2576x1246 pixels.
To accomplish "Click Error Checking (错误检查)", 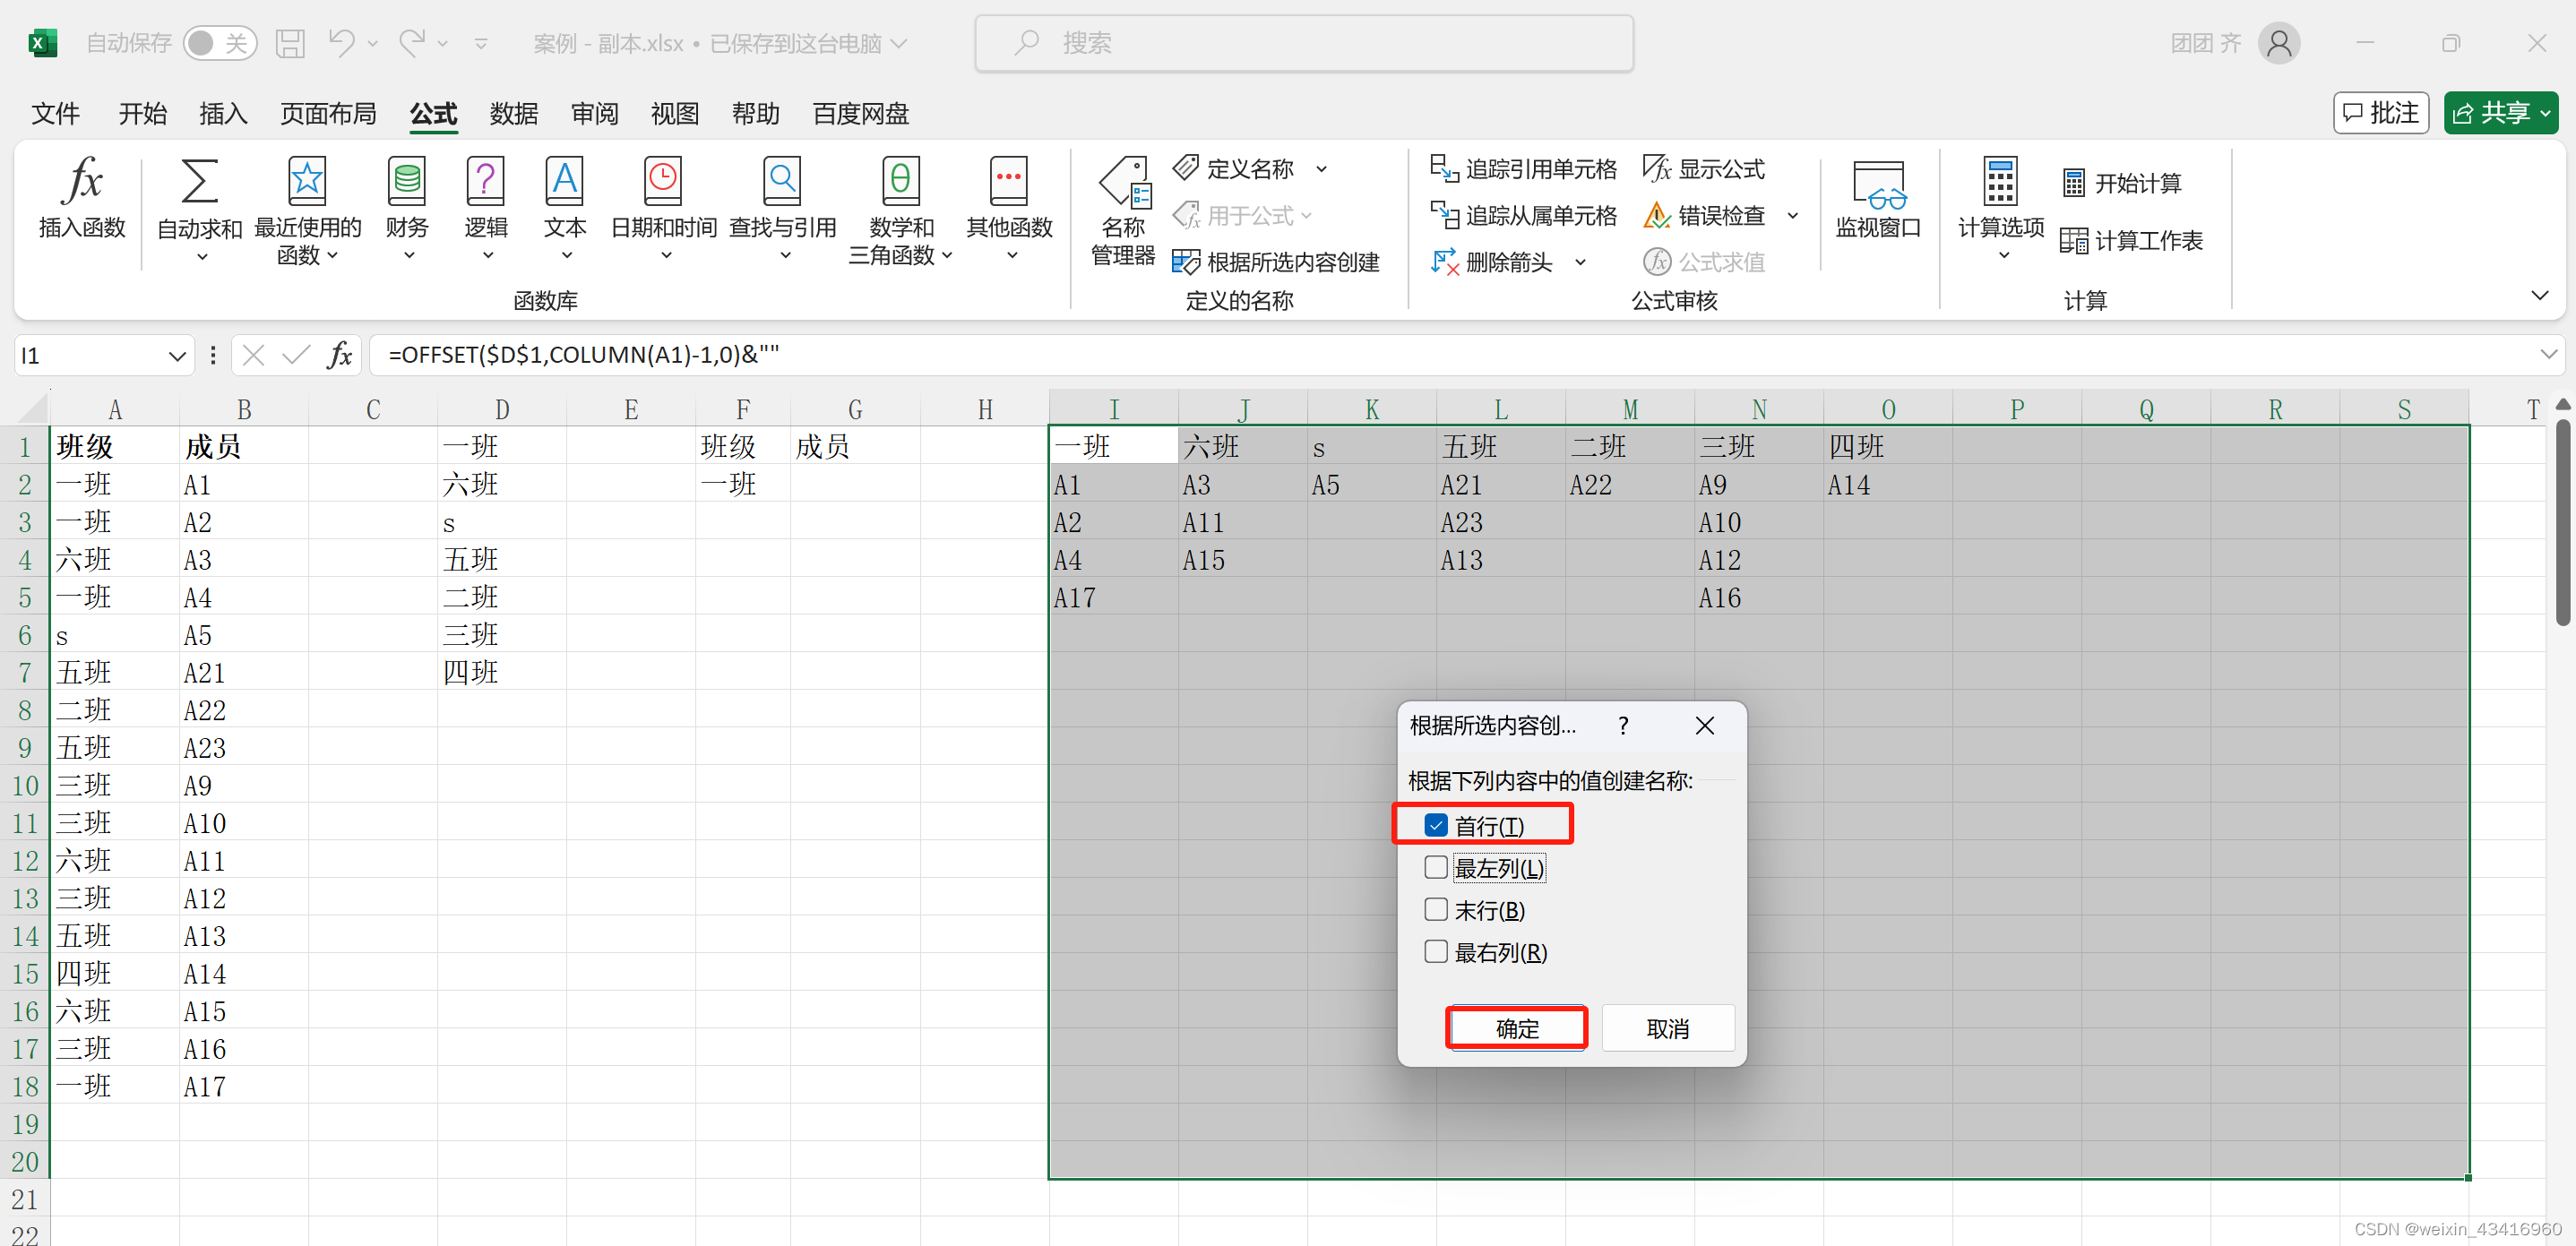I will tap(1704, 215).
